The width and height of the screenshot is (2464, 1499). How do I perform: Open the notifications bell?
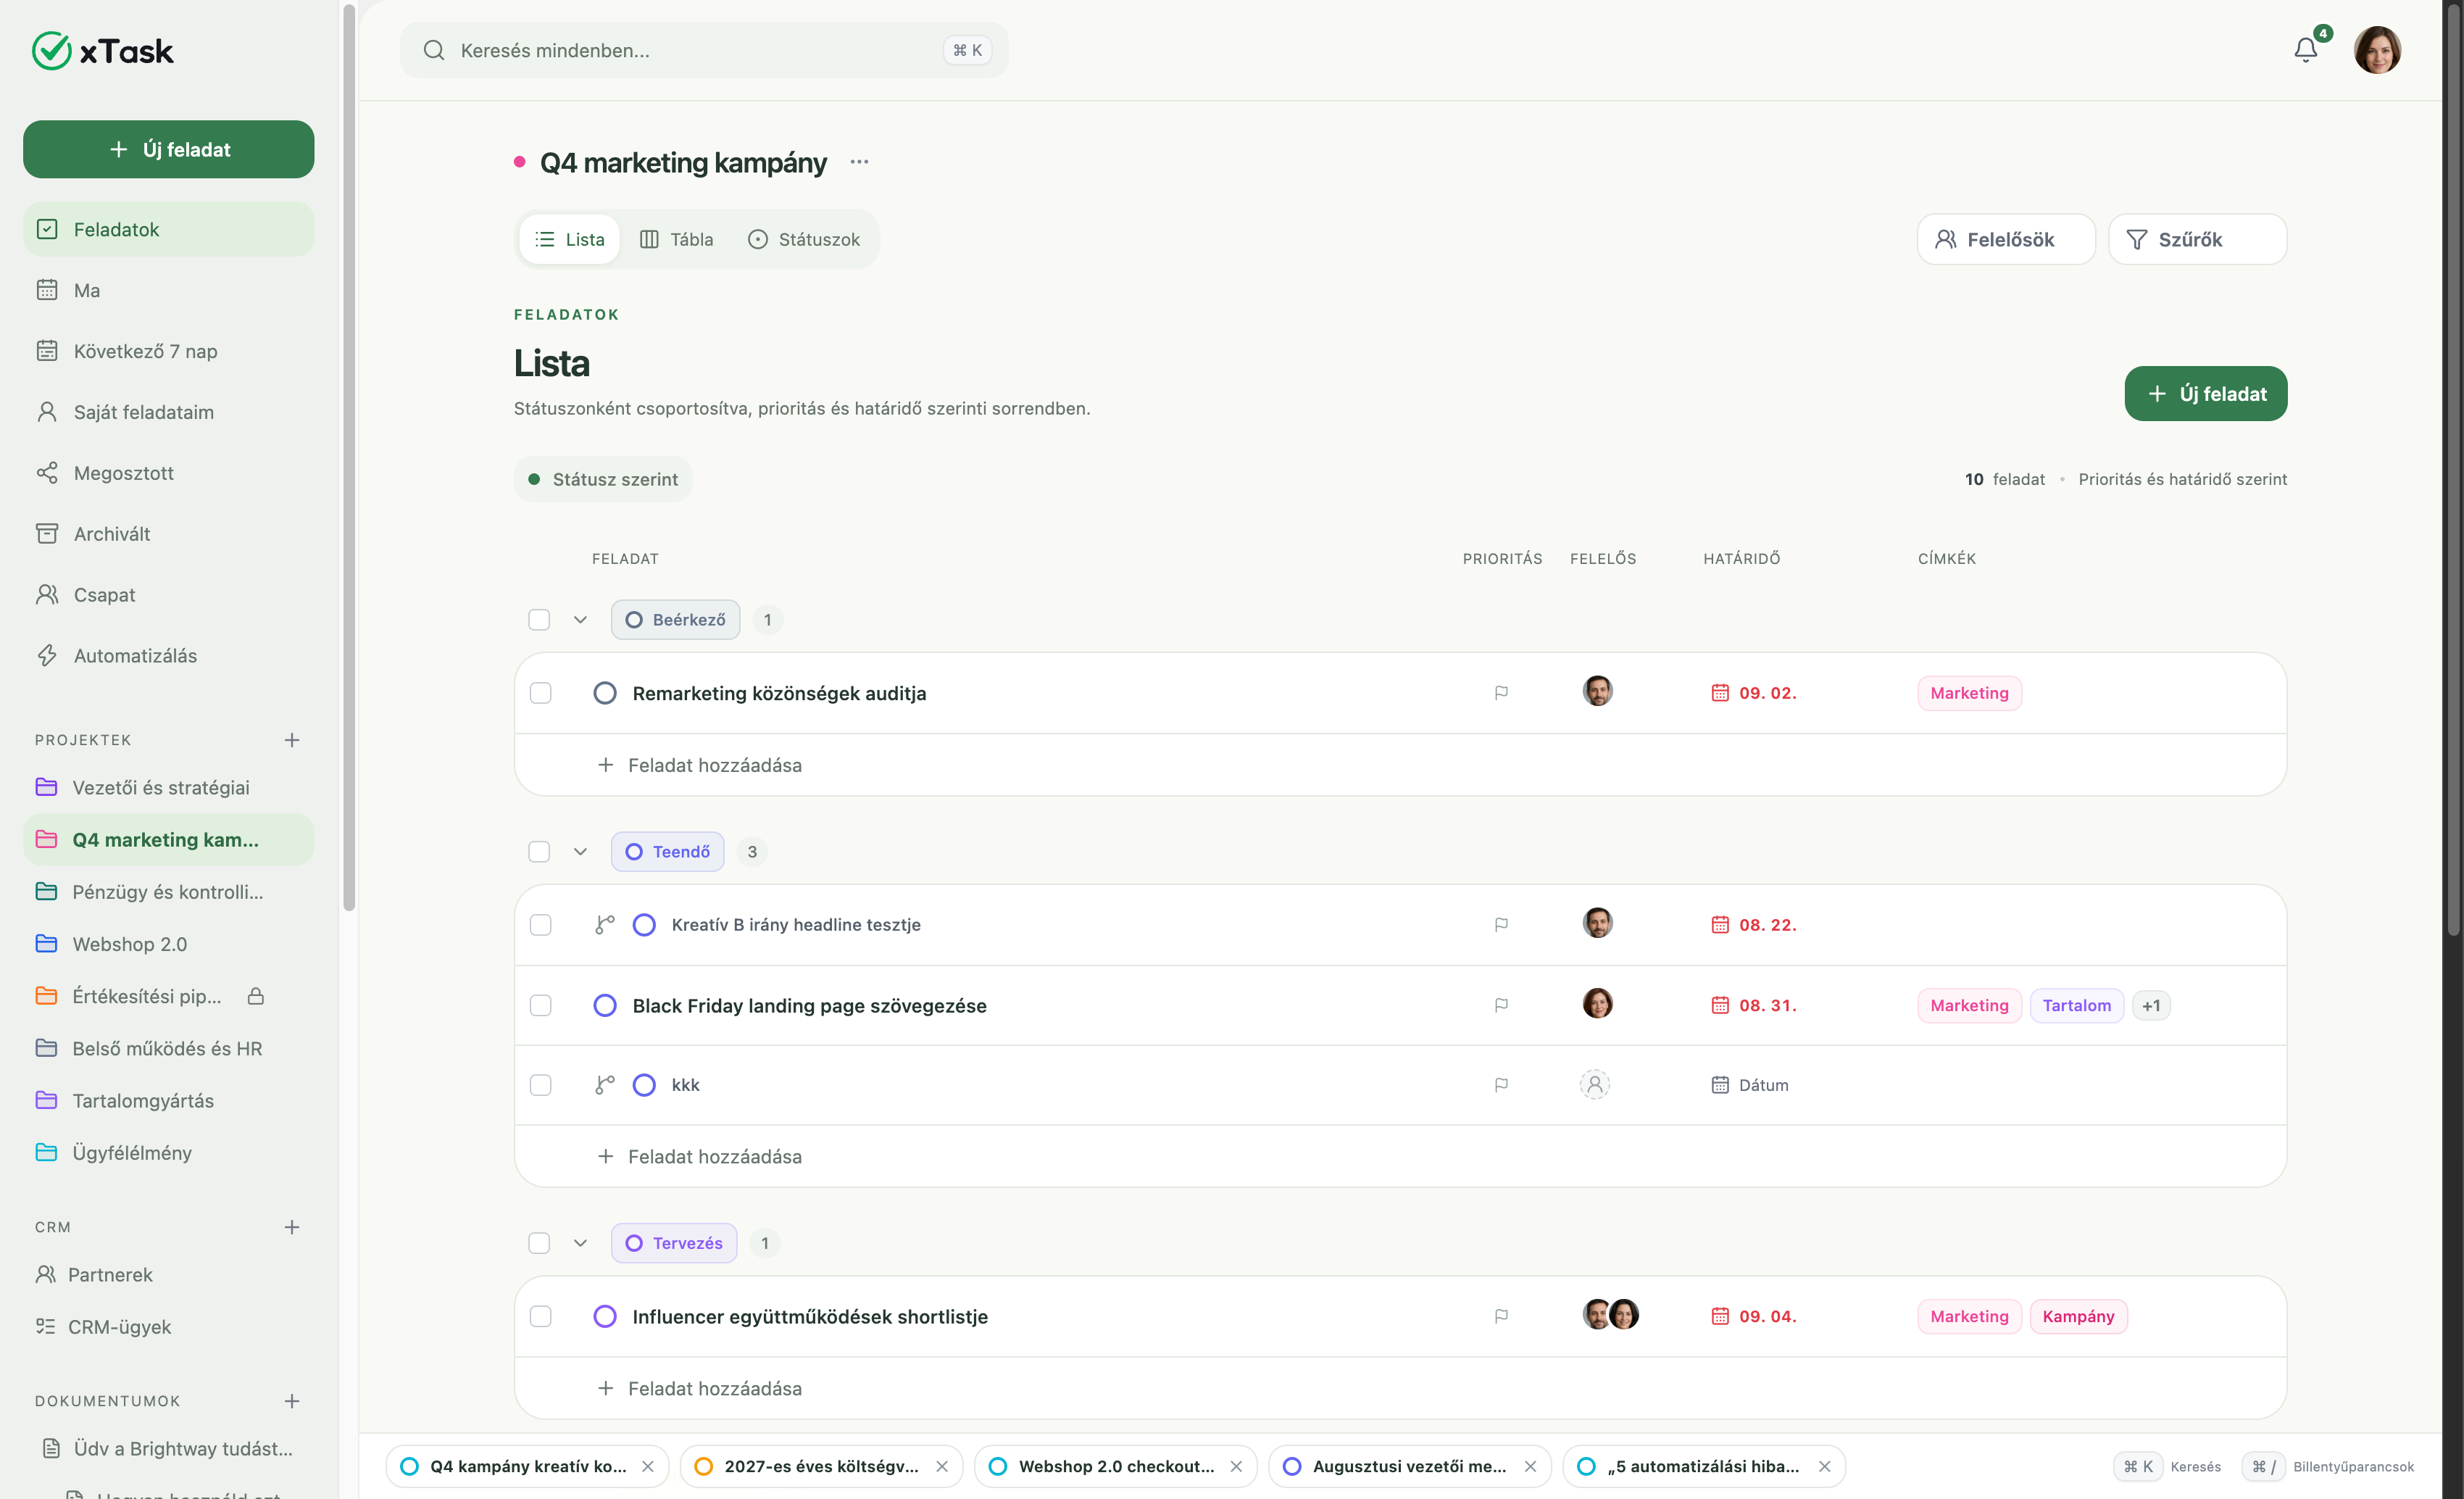[2305, 50]
